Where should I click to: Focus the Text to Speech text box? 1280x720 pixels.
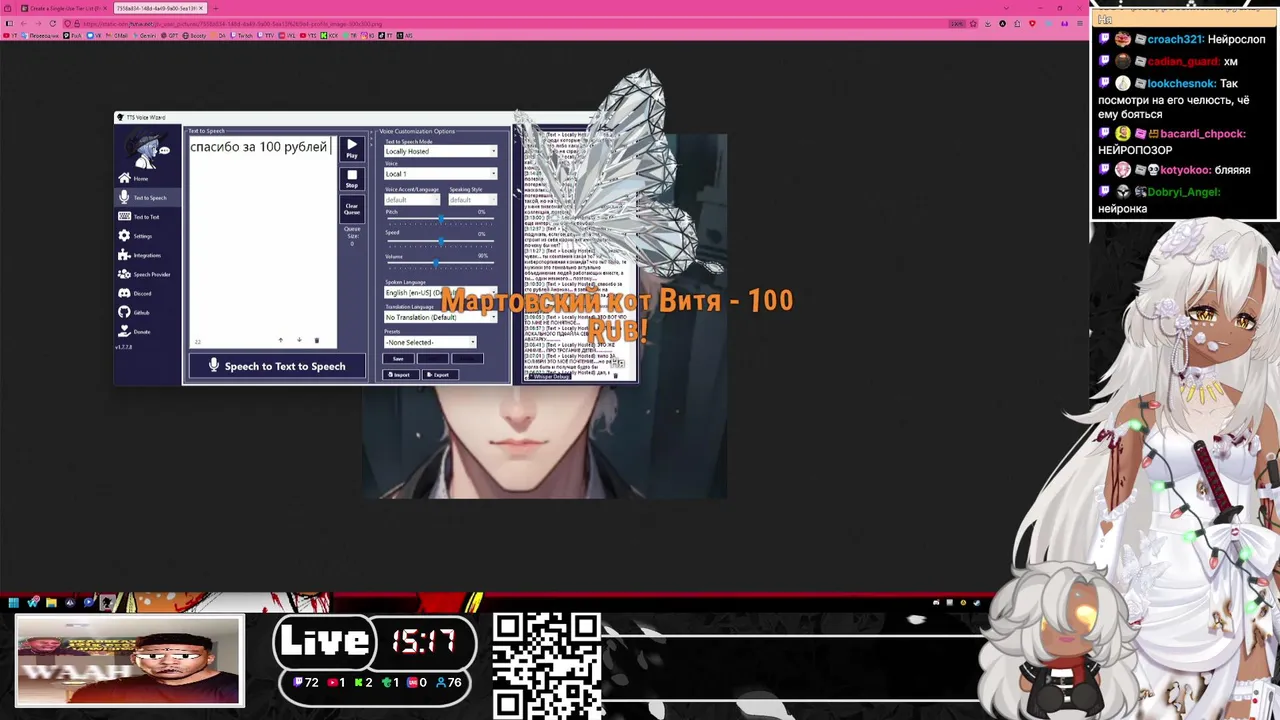point(262,242)
